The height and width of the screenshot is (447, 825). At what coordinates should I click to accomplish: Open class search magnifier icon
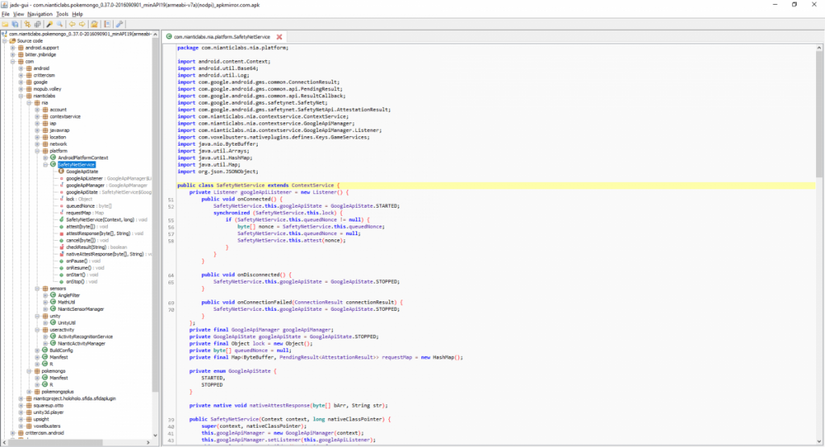59,24
